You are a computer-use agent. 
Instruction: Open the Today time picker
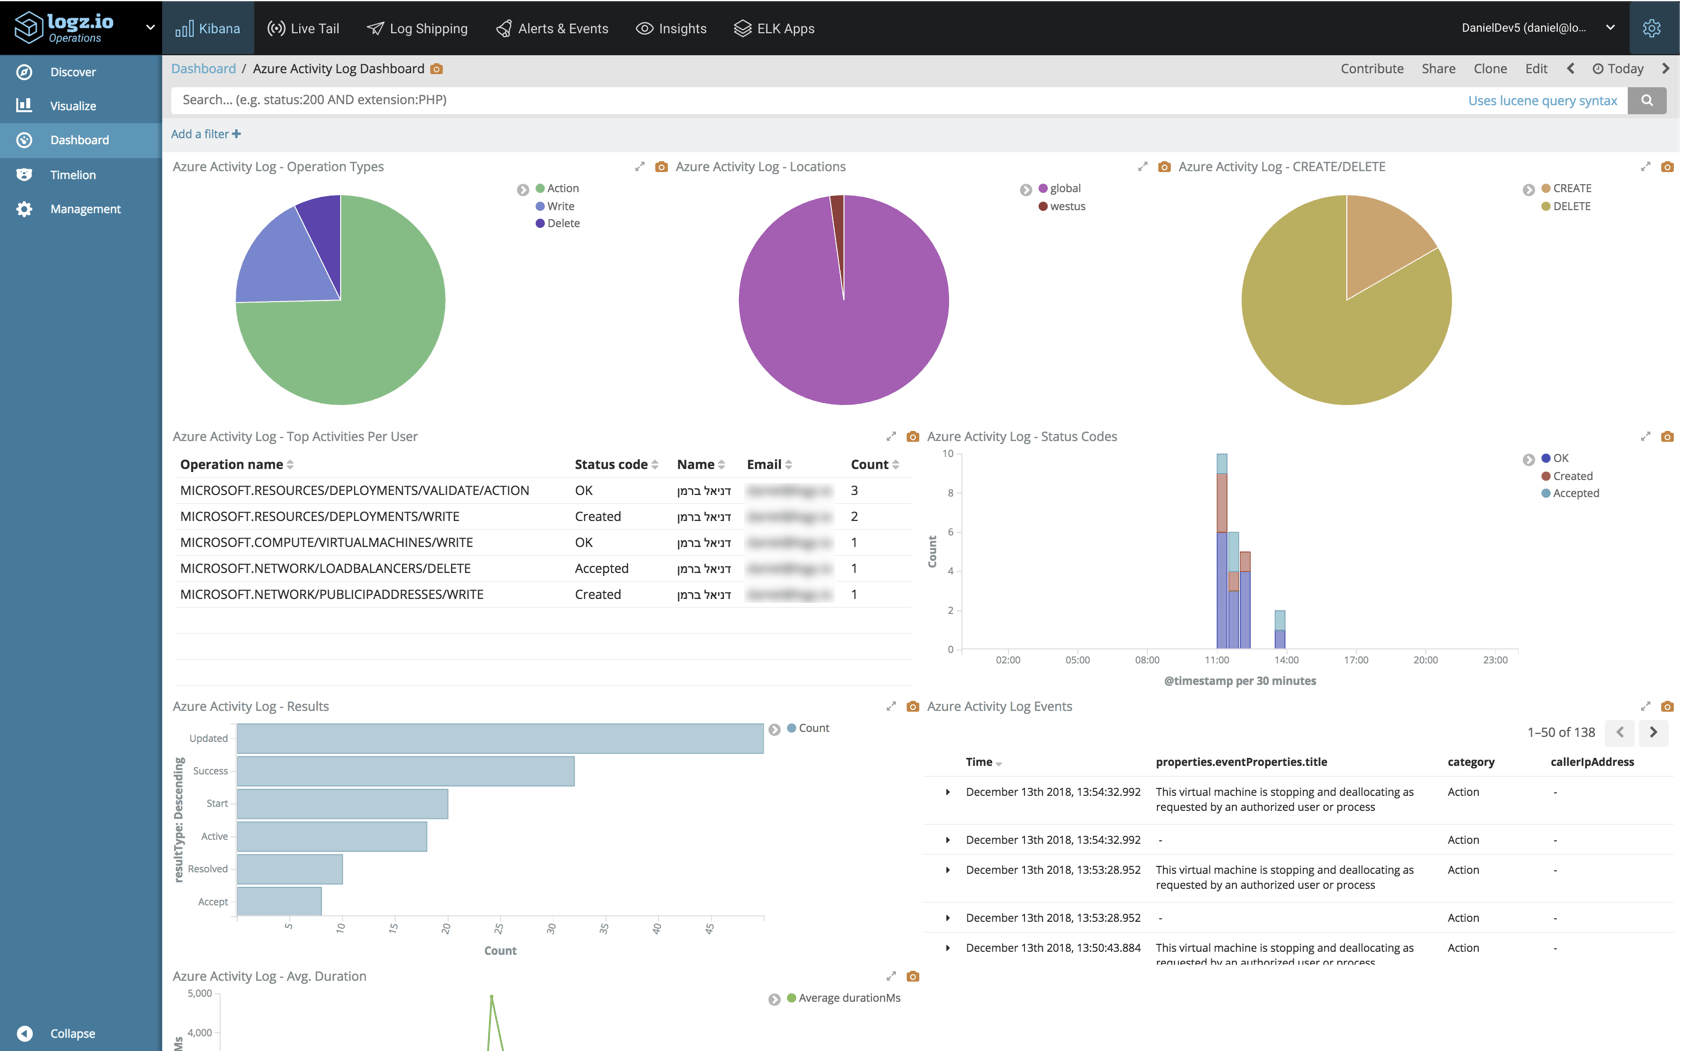click(1618, 69)
